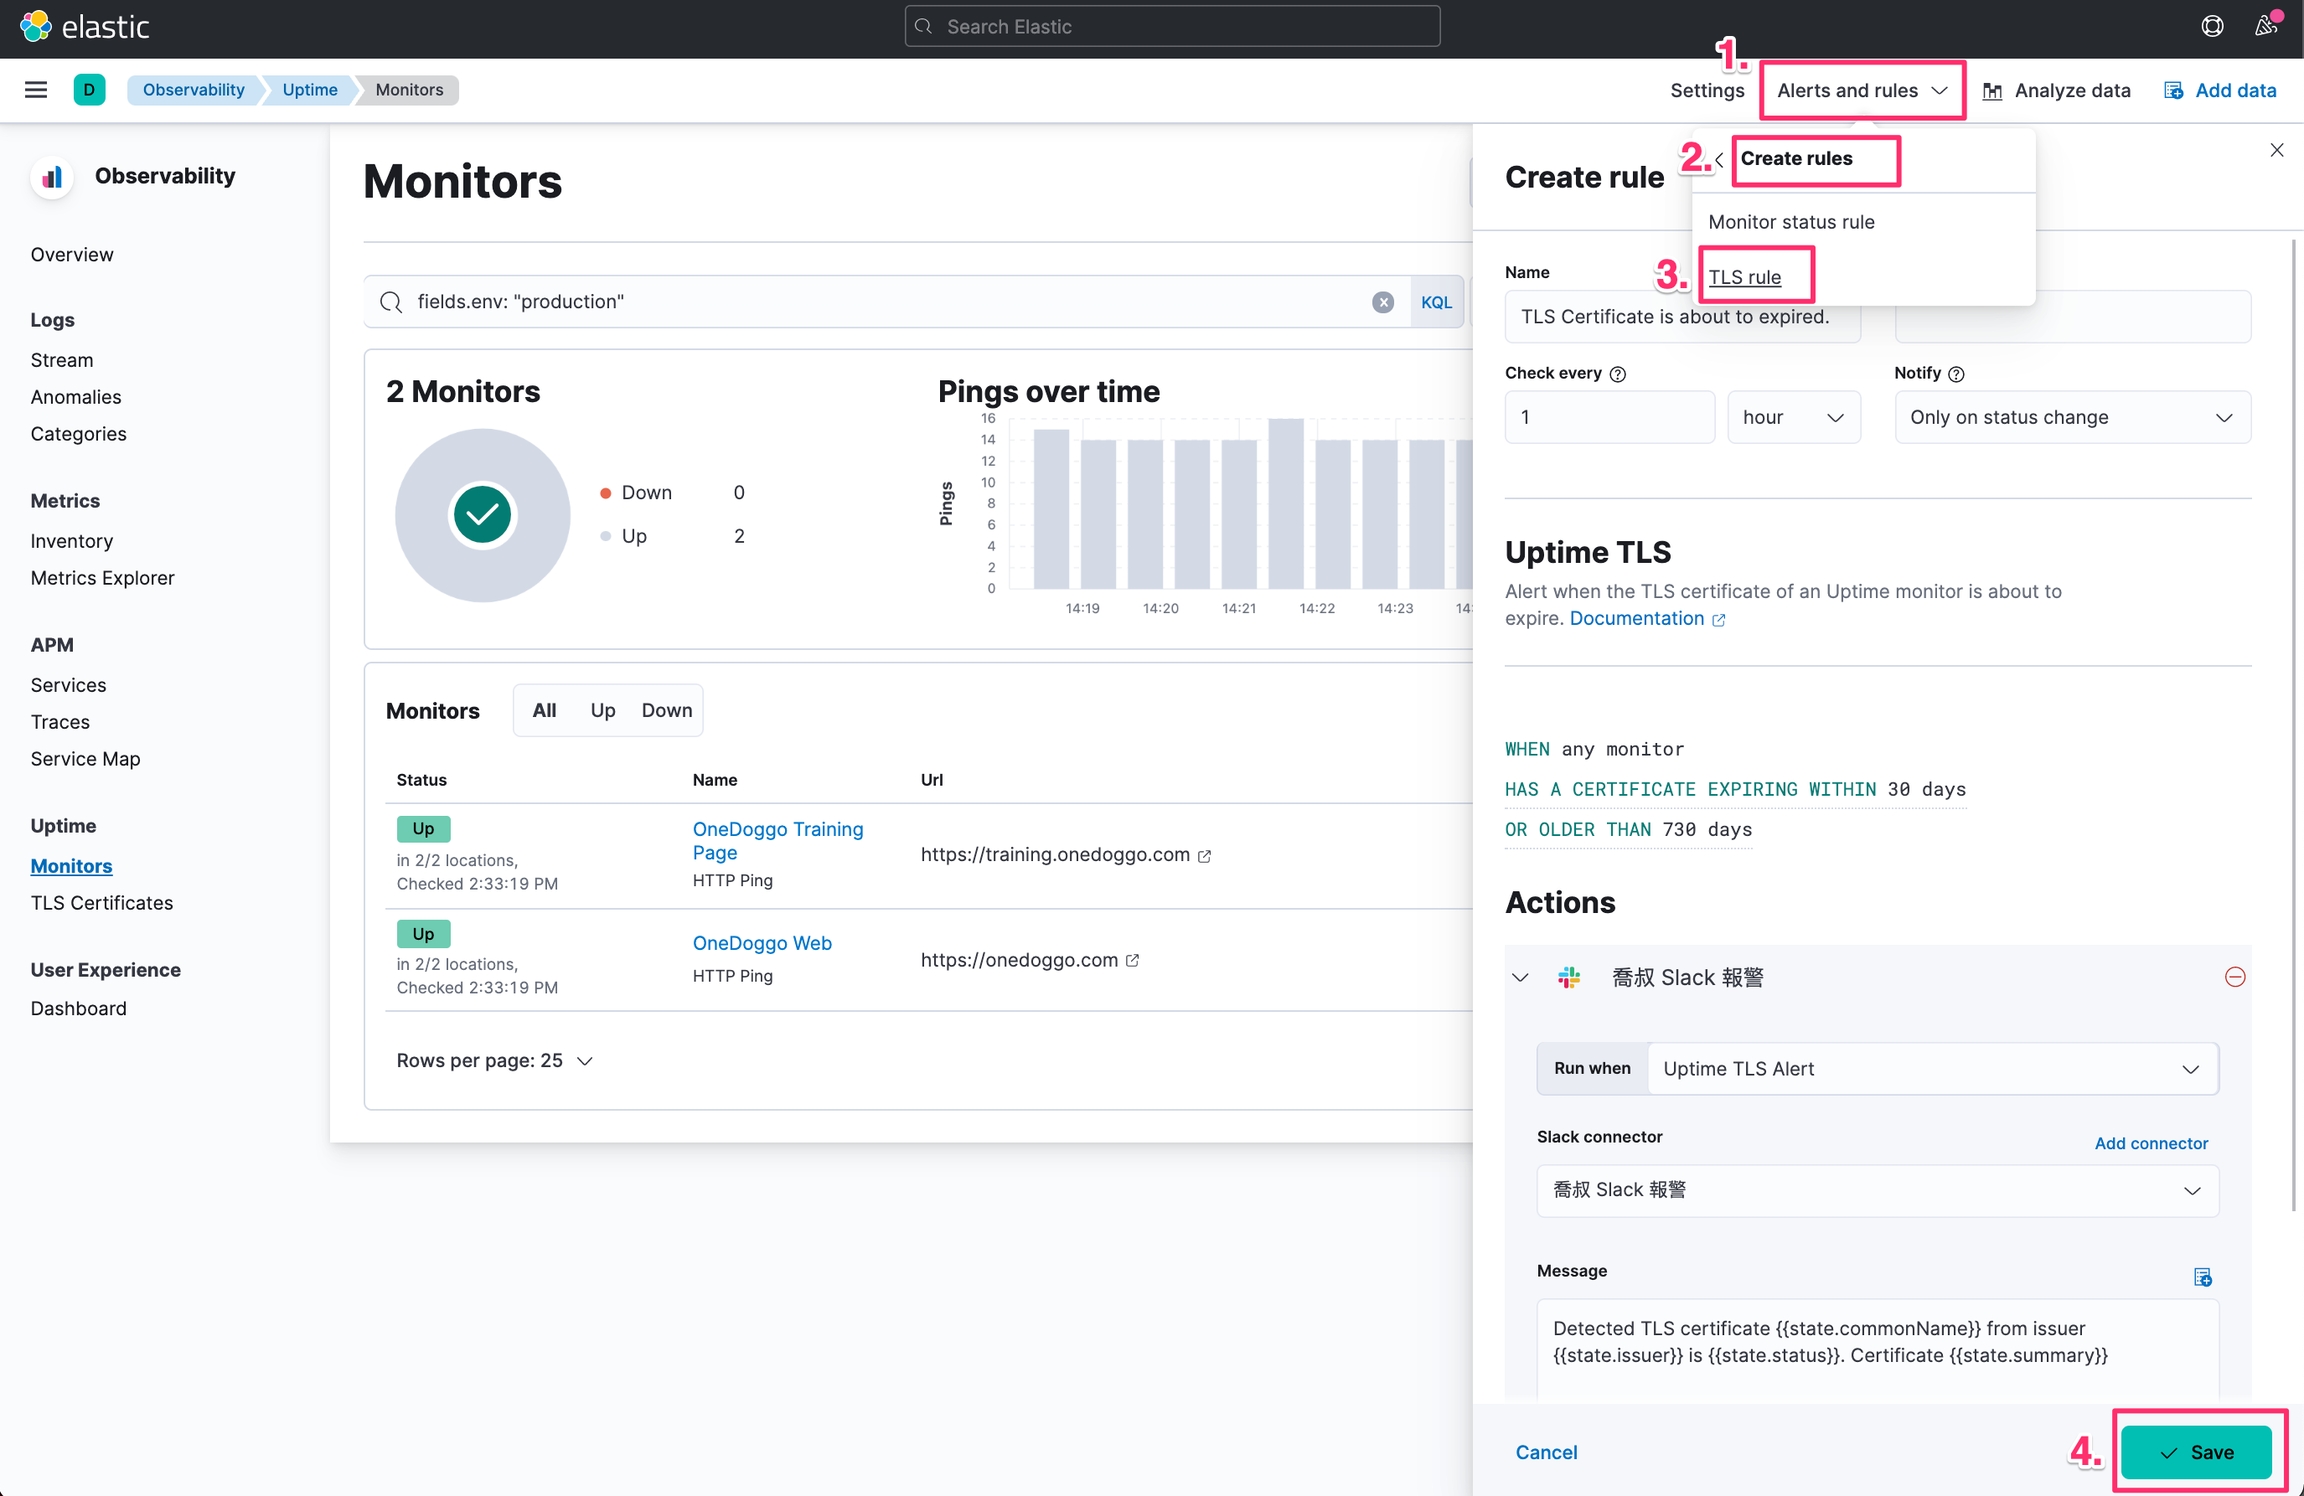The height and width of the screenshot is (1496, 2304).
Task: Click Check every help icon
Action: [x=1618, y=374]
